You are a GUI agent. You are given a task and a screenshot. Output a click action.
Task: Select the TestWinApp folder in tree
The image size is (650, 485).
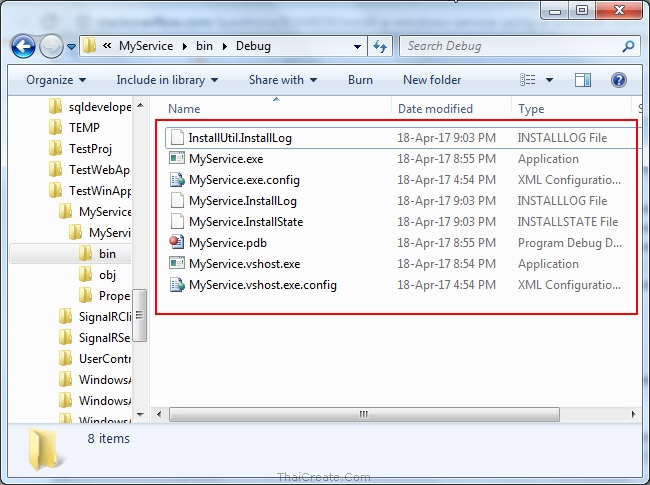point(90,191)
